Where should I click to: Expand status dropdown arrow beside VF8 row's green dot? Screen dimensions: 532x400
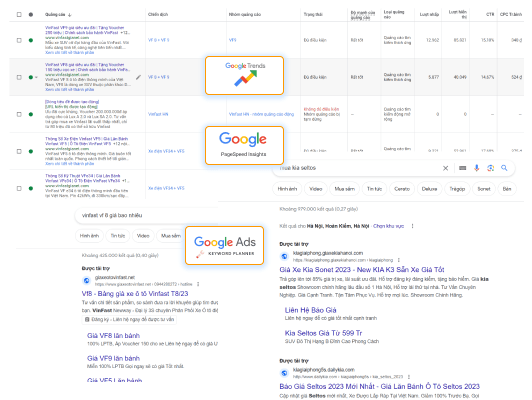pyautogui.click(x=36, y=77)
